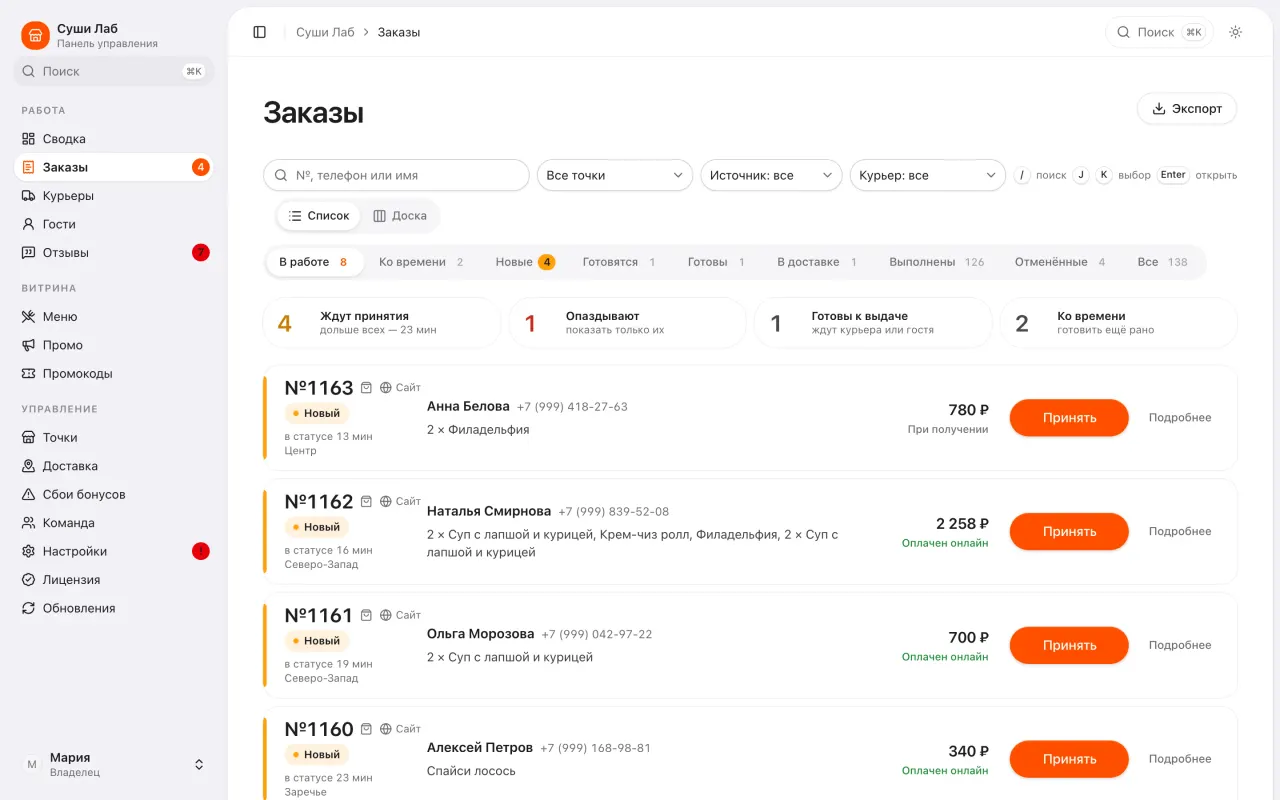Open Сбои бонусов in the sidebar

(114, 495)
